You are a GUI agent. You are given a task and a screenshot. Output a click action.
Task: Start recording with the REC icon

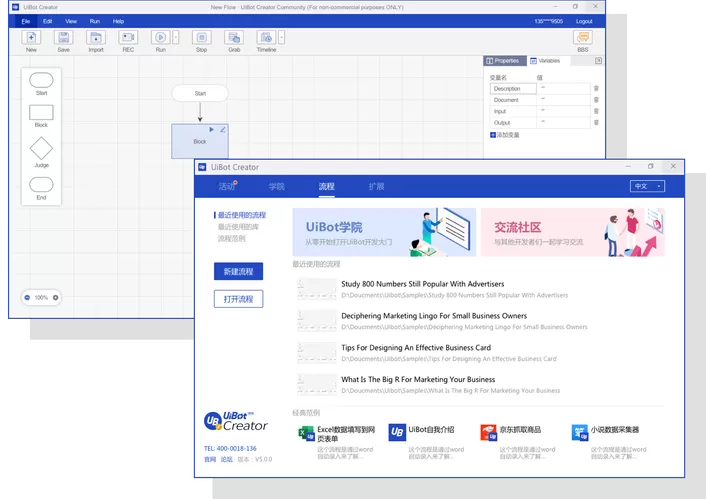pos(128,38)
